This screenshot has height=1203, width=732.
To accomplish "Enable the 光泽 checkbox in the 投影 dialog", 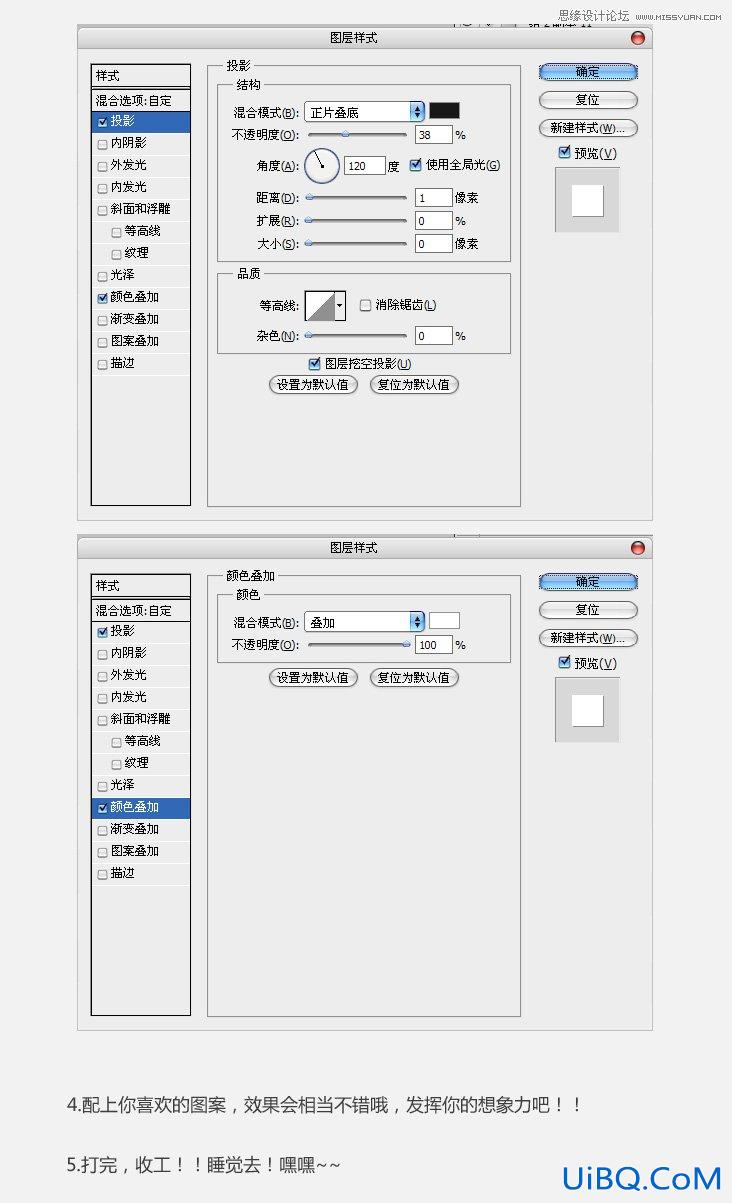I will point(102,275).
